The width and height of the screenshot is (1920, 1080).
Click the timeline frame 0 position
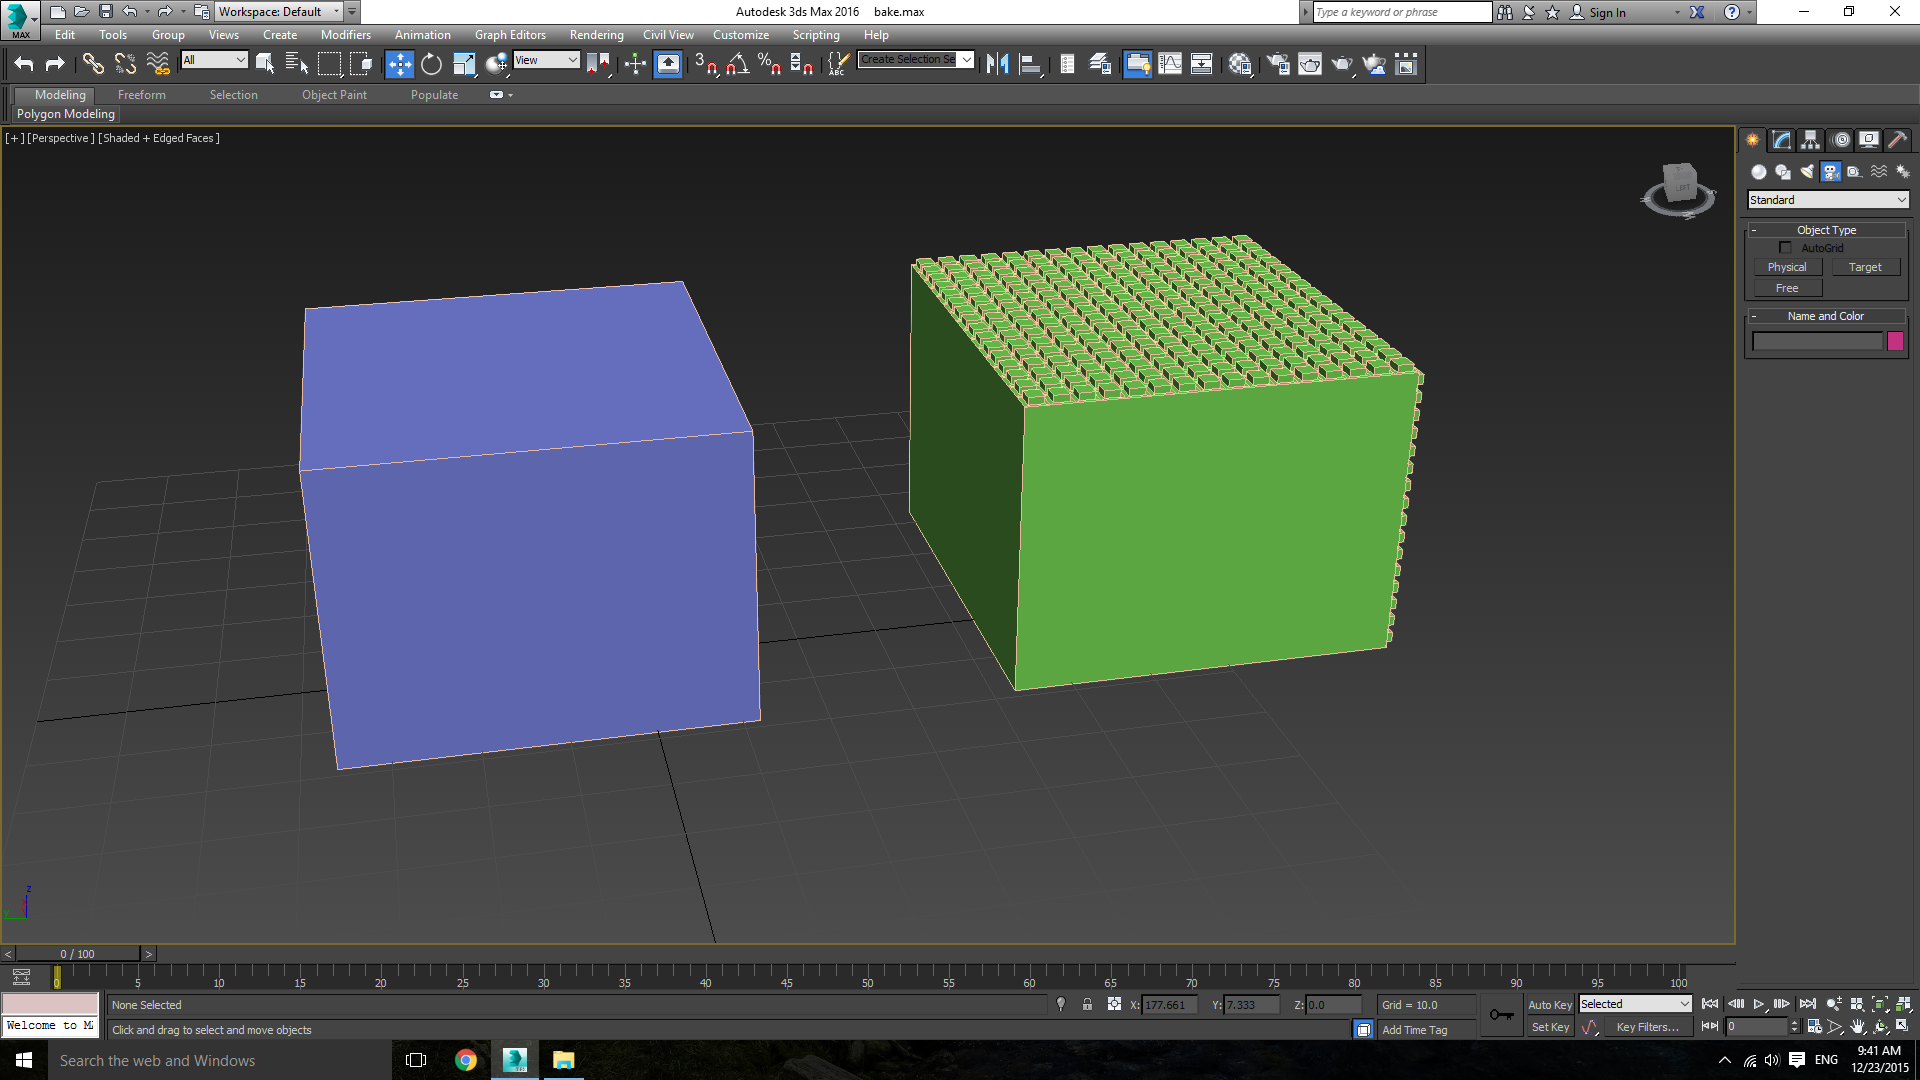tap(58, 978)
